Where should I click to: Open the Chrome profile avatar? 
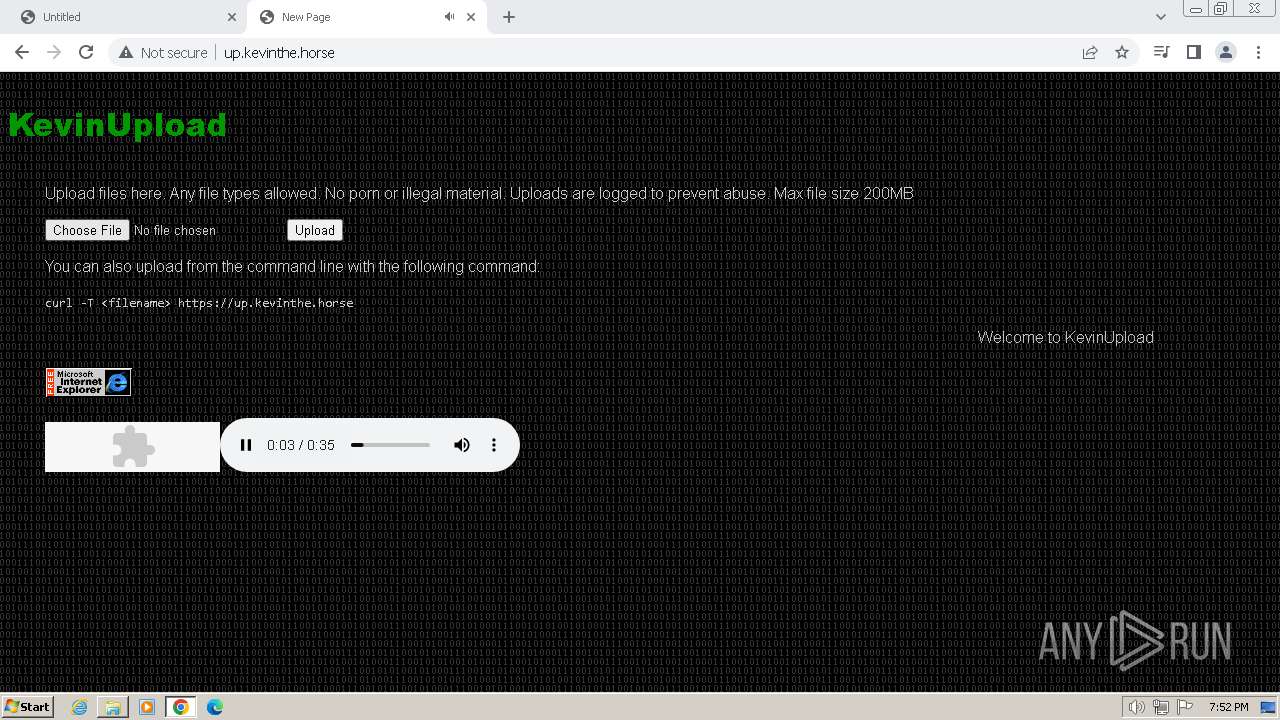1226,52
